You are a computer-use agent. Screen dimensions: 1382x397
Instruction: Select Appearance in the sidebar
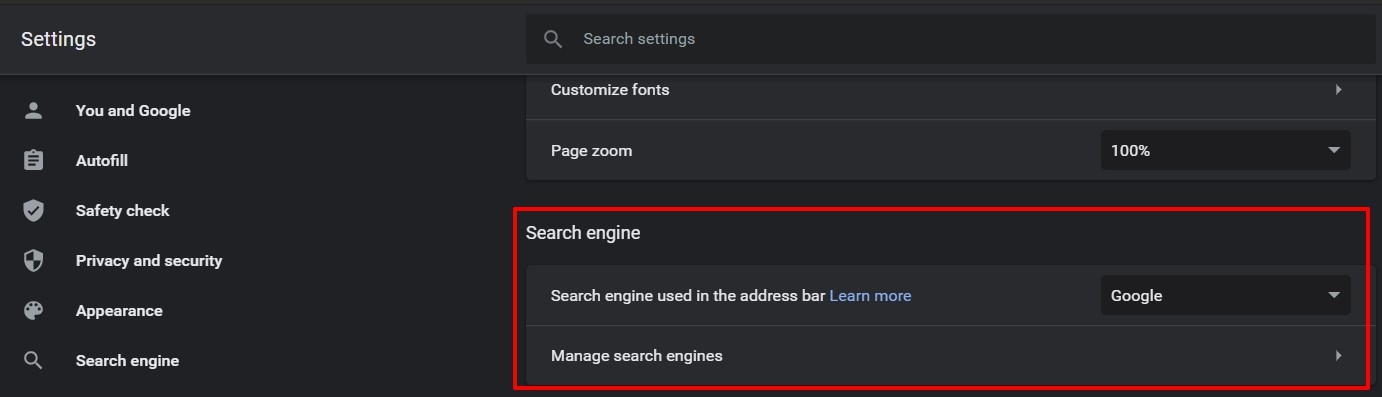(119, 310)
